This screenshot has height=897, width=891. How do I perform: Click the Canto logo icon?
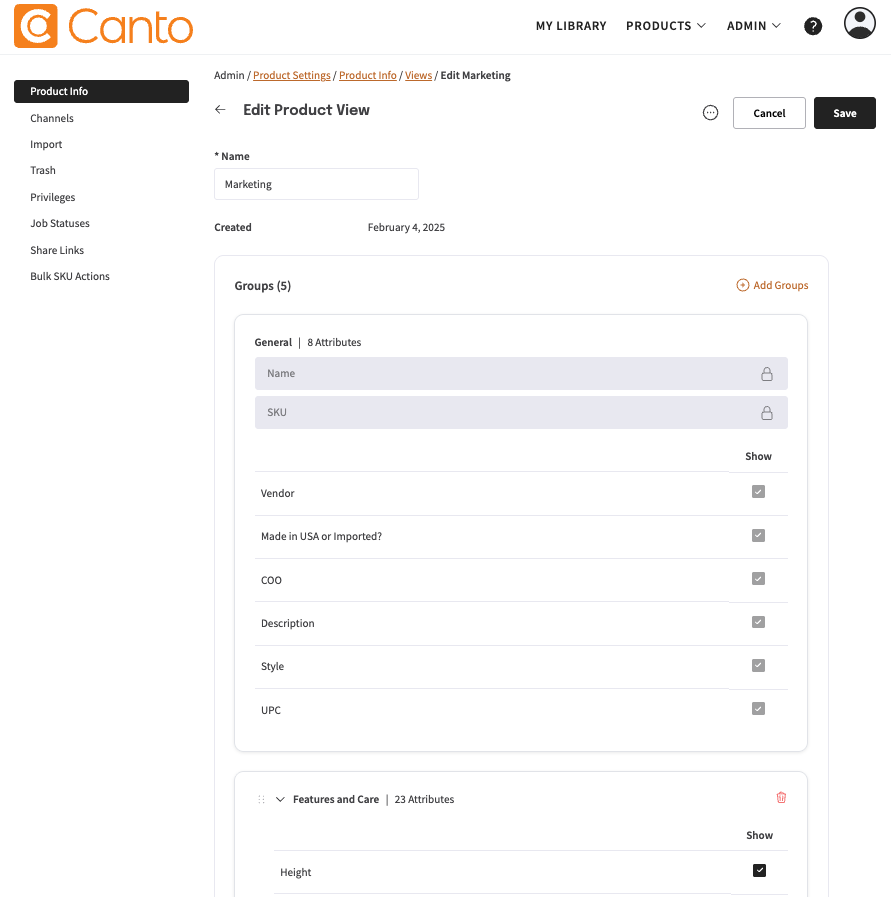tap(35, 26)
